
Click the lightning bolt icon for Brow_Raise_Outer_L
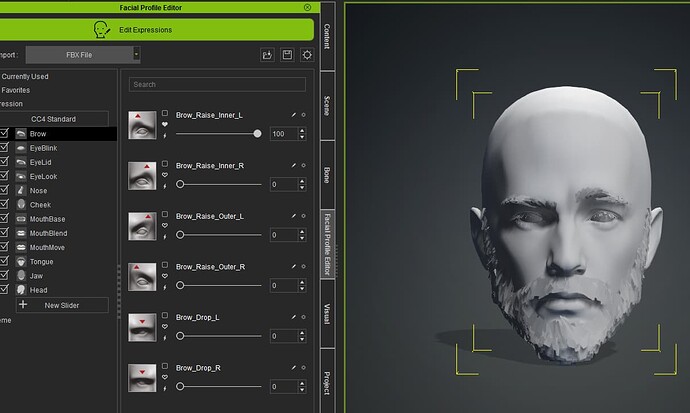coord(165,237)
